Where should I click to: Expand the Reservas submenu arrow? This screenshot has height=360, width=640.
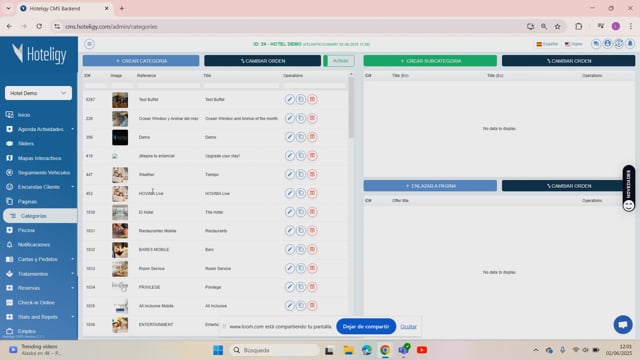point(73,288)
